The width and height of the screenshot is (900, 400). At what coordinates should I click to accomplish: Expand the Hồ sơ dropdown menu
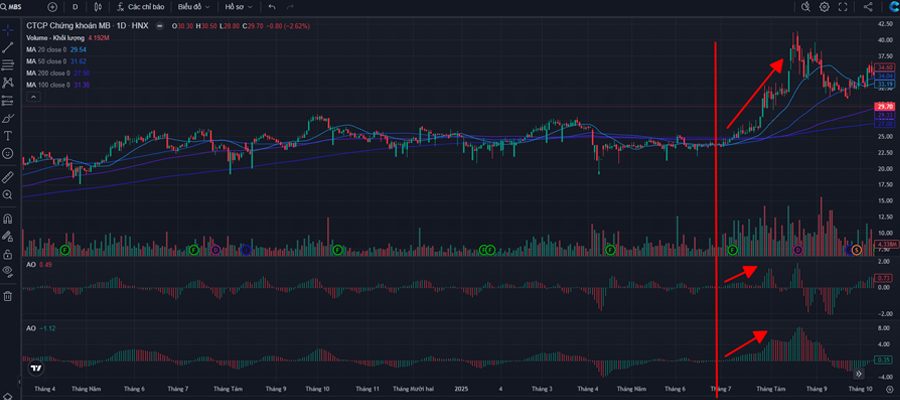(x=238, y=7)
